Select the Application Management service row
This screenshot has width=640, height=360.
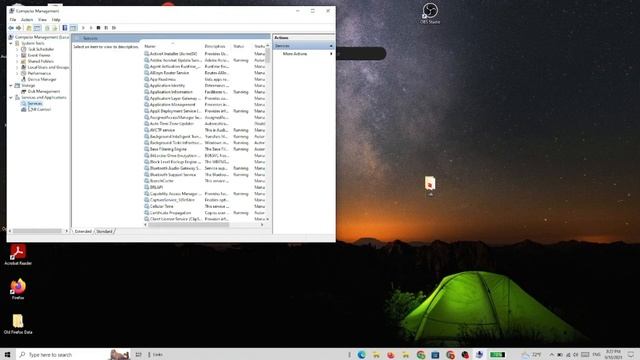pyautogui.click(x=205, y=104)
